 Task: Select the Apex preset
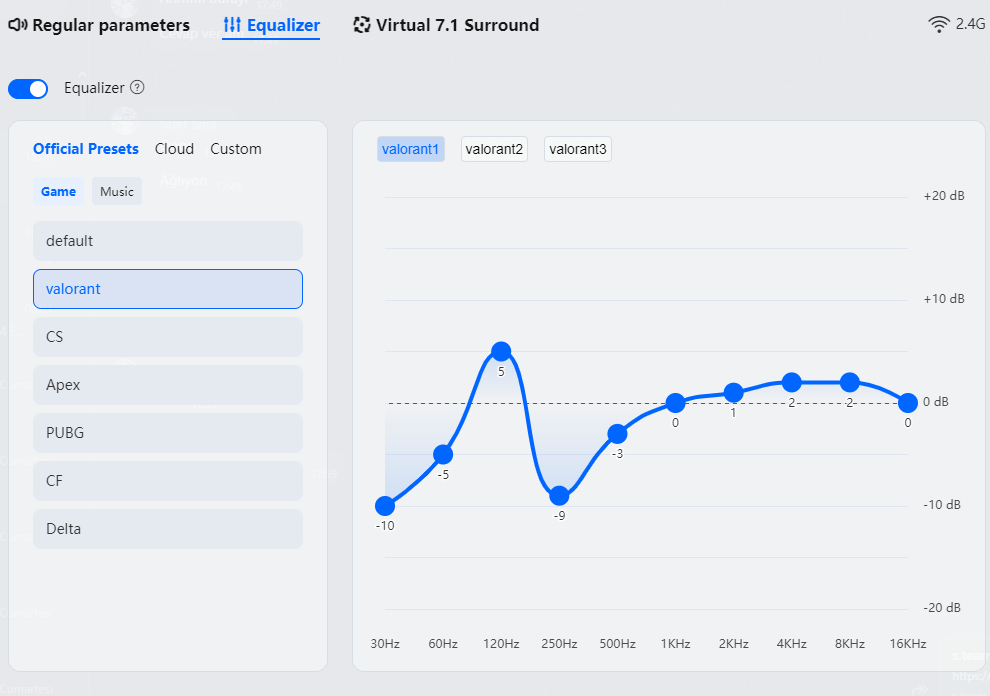pyautogui.click(x=168, y=385)
